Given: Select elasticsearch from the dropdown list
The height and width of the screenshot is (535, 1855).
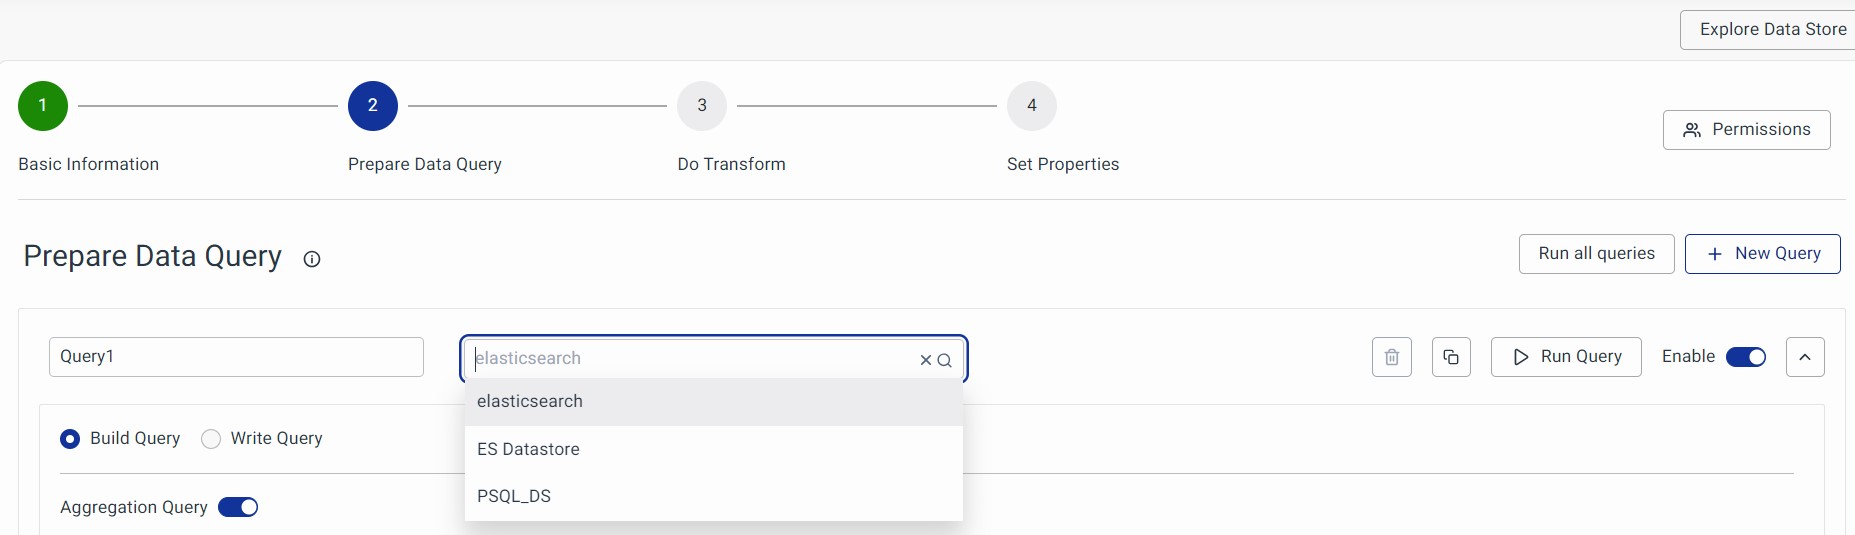Looking at the screenshot, I should (530, 401).
